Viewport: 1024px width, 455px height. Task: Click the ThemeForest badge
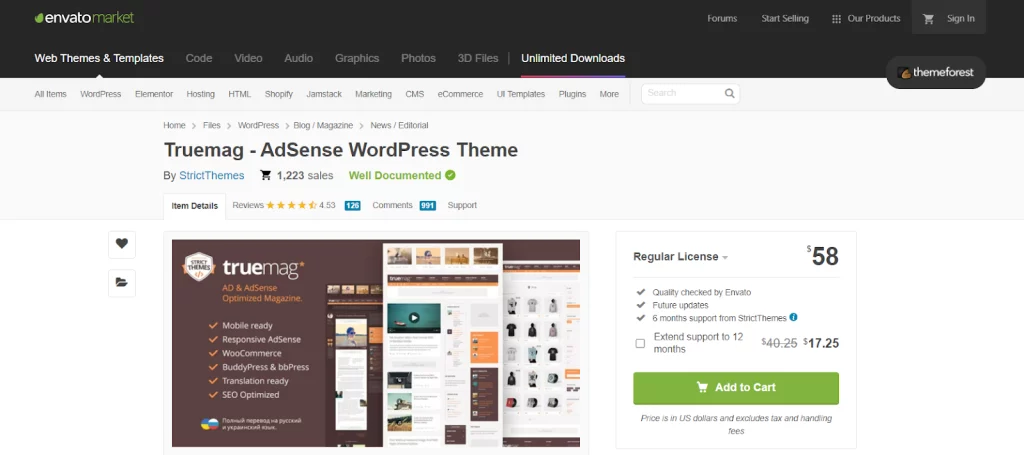tap(935, 72)
